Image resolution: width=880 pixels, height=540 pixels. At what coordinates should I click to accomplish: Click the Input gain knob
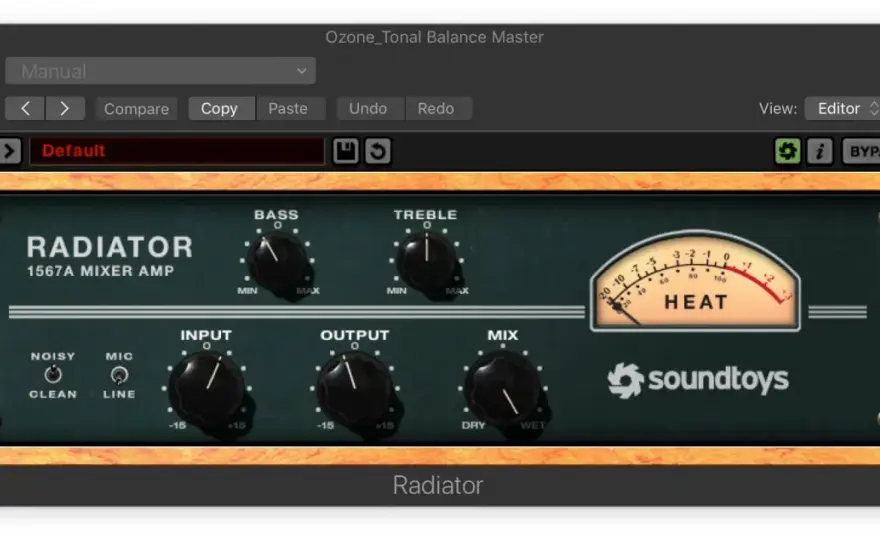tap(206, 388)
